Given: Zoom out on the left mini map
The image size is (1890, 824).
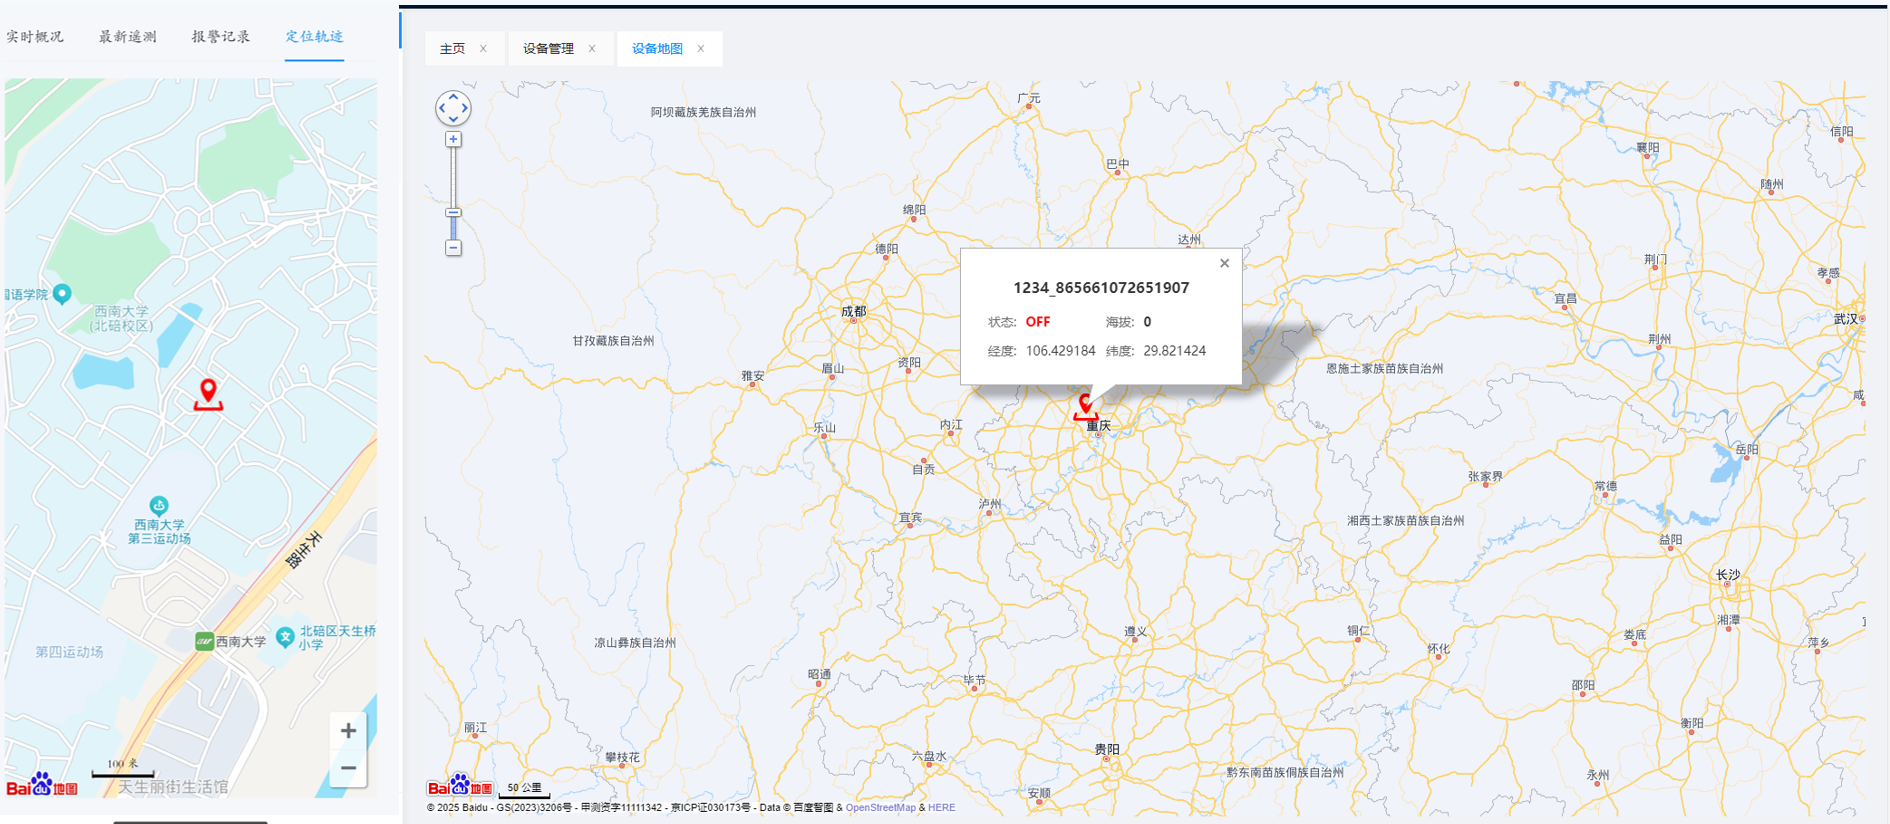Looking at the screenshot, I should point(348,768).
